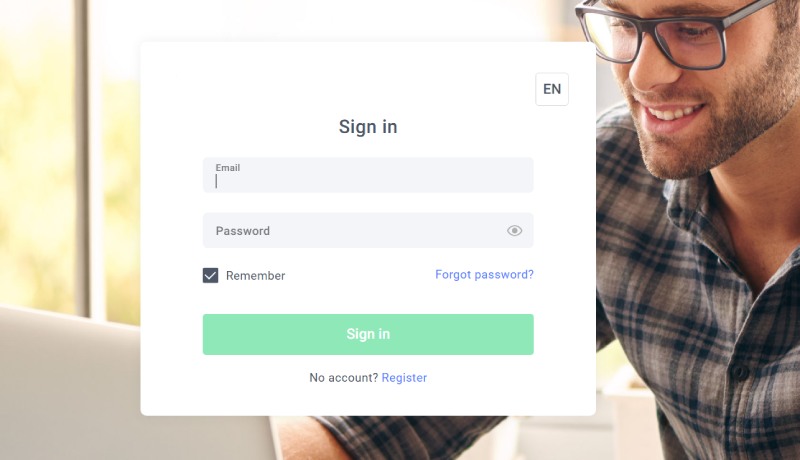800x460 pixels.
Task: Click the man's smiling mouth in photo
Action: point(674,112)
